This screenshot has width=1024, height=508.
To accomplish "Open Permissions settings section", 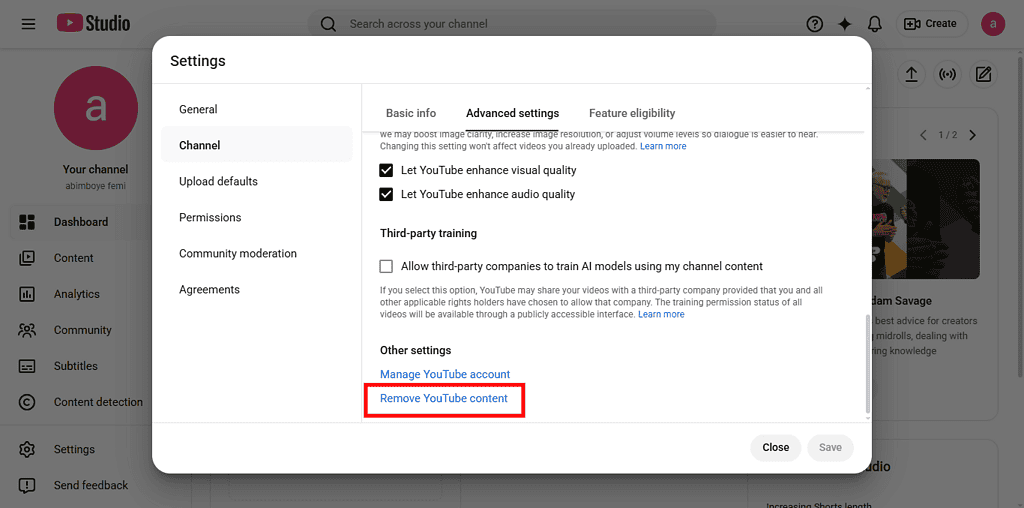I will pos(257,217).
